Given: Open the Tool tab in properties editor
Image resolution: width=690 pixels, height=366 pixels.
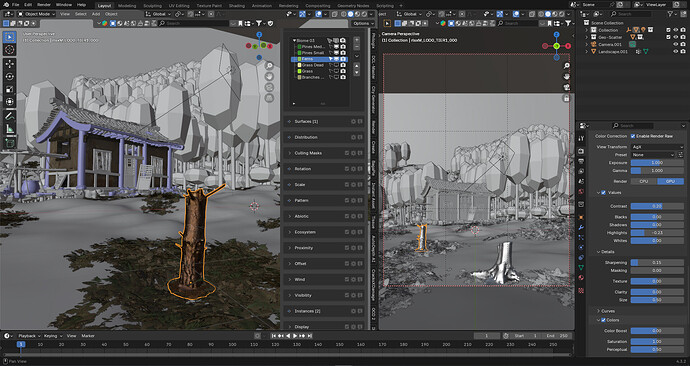Looking at the screenshot, I should (x=581, y=139).
